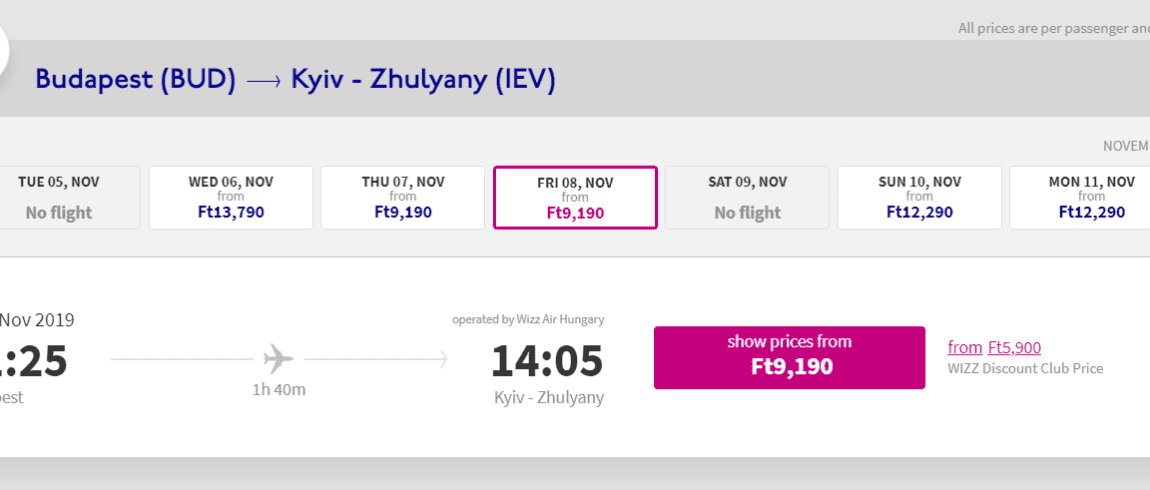1150x490 pixels.
Task: Click the Kyiv - Zhulyany (IEV) destination heading
Action: tap(423, 80)
